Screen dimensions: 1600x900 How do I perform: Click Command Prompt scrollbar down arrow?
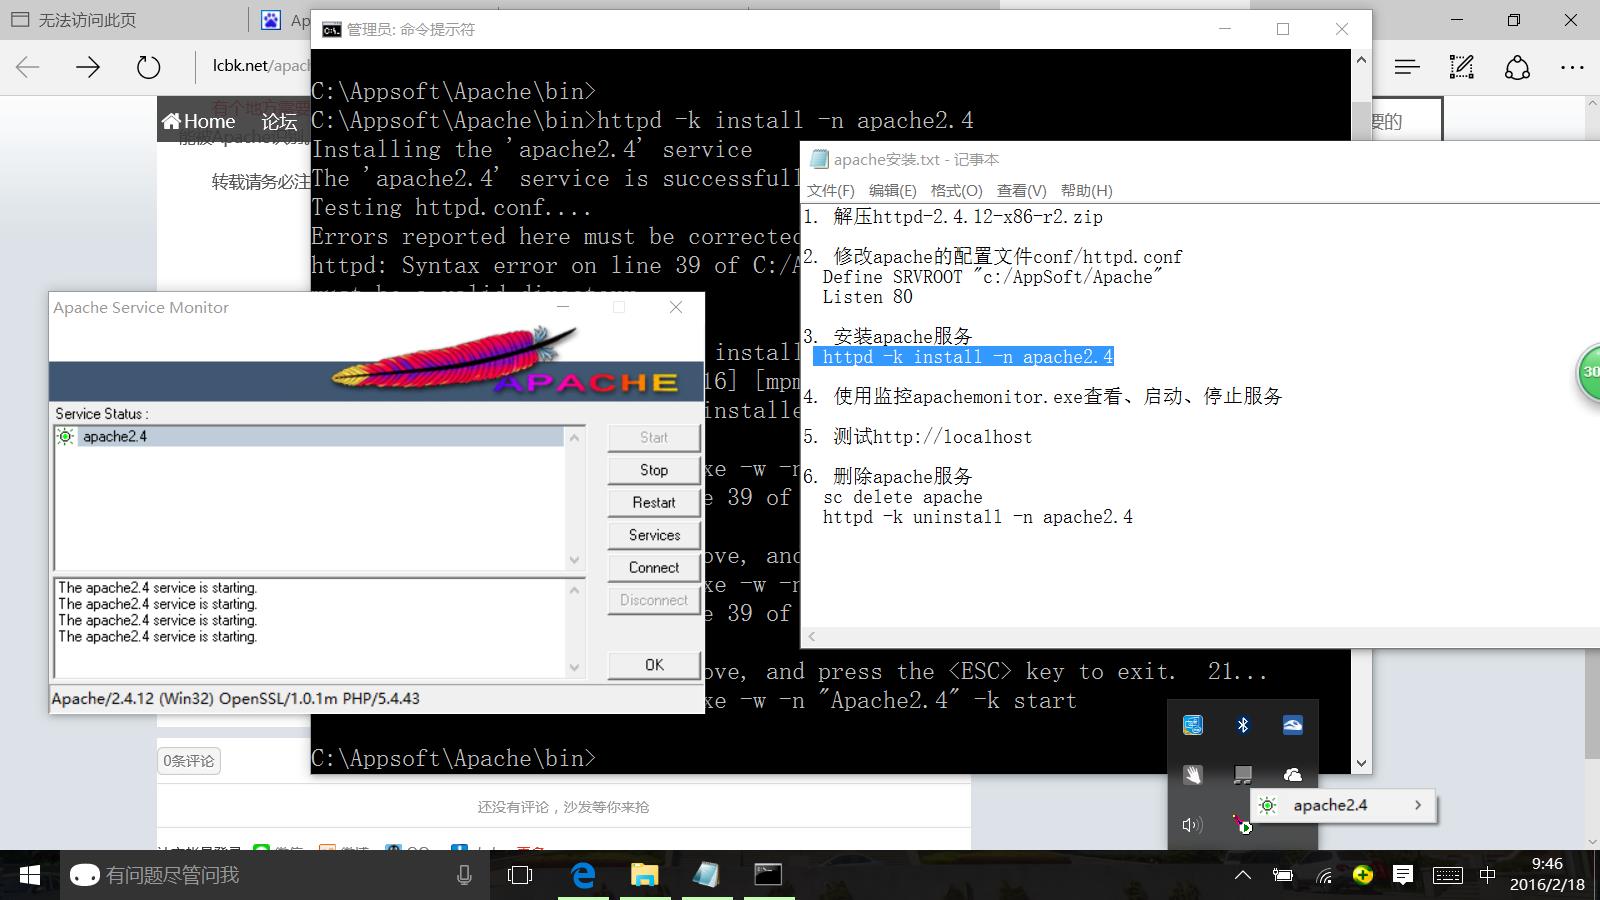[x=1361, y=763]
